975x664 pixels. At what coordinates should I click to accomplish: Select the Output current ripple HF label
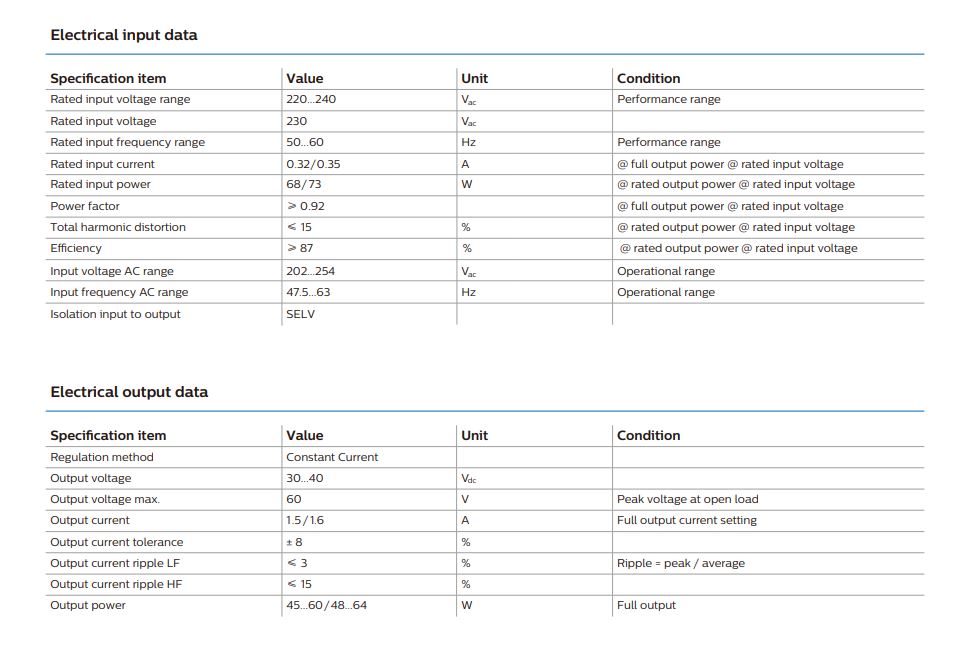[116, 584]
